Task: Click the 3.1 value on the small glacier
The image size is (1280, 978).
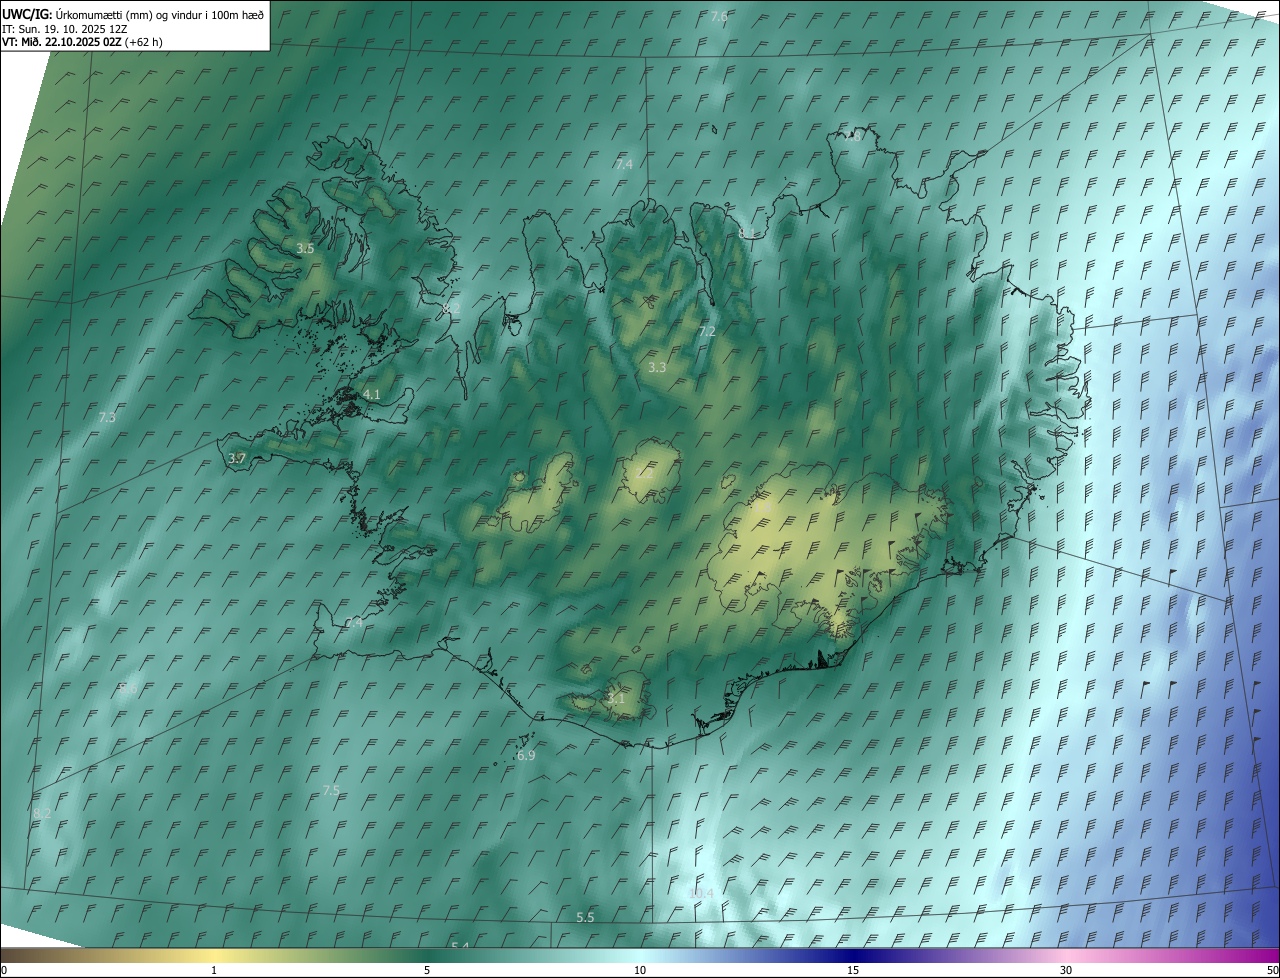Action: tap(616, 699)
